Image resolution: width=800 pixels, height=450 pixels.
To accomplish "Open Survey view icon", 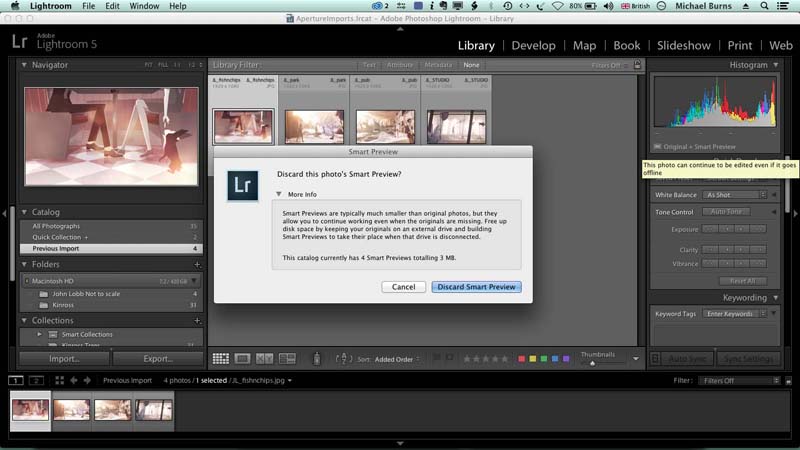I will point(287,359).
